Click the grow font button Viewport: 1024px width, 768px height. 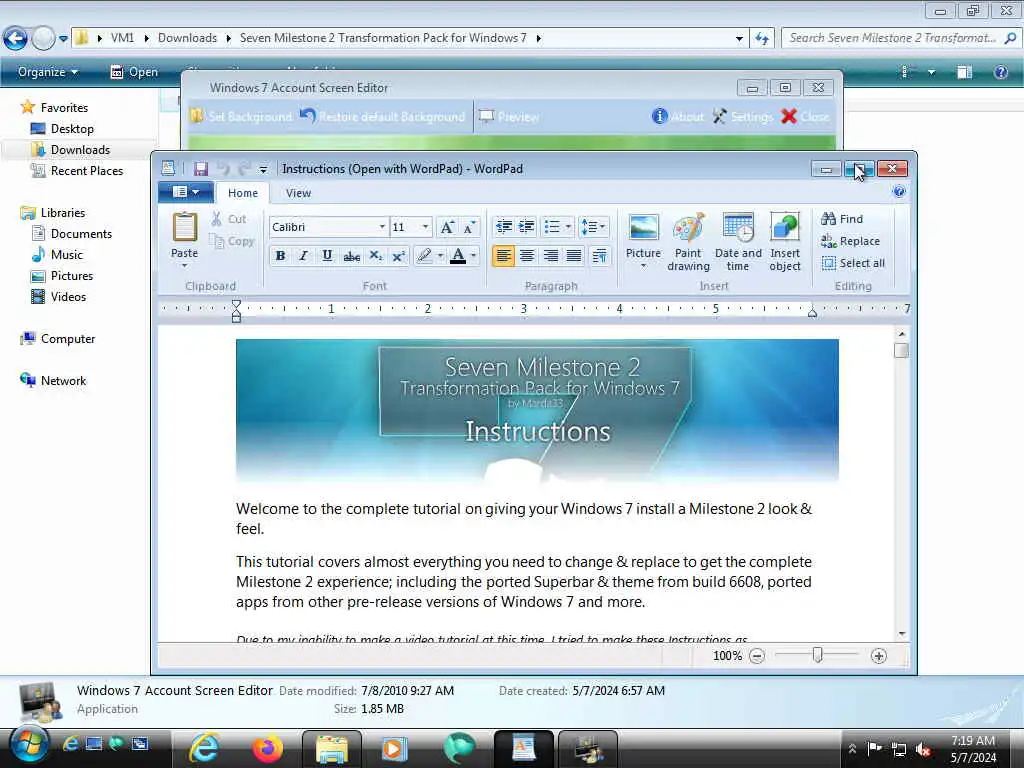[447, 227]
